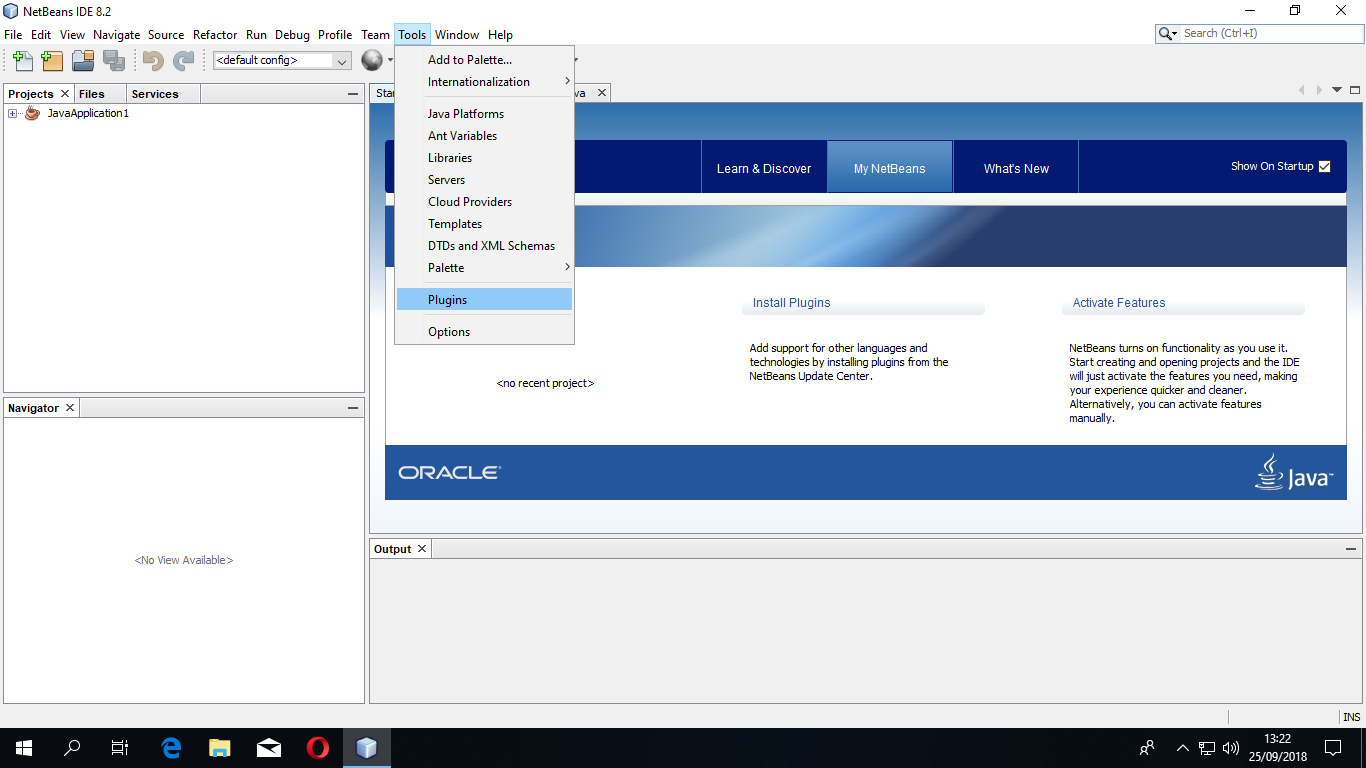Toggle the Show On Startup checkbox

tap(1325, 167)
